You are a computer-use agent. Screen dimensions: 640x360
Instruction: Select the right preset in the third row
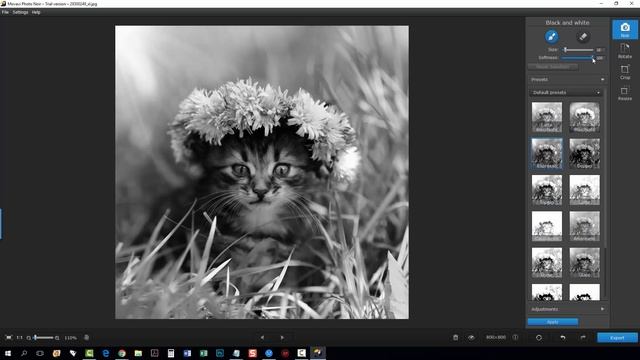[x=584, y=190]
